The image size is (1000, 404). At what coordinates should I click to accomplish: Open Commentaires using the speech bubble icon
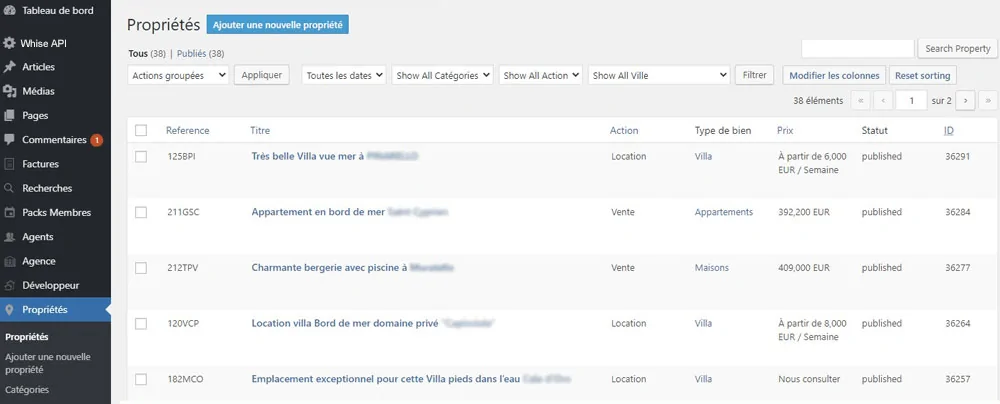click(x=9, y=140)
